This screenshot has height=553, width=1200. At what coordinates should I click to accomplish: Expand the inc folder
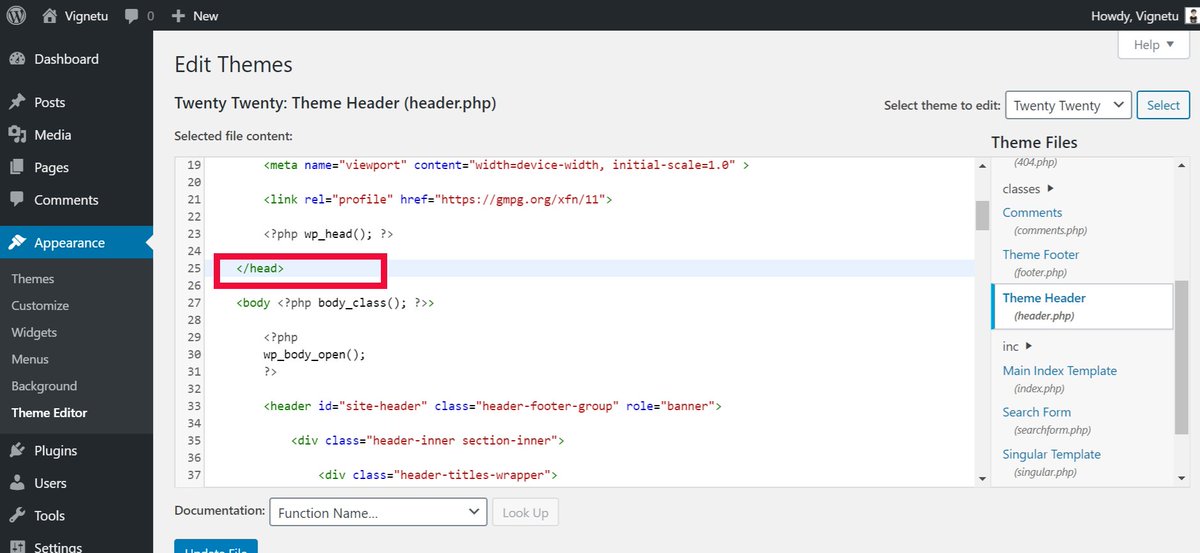coord(1018,346)
